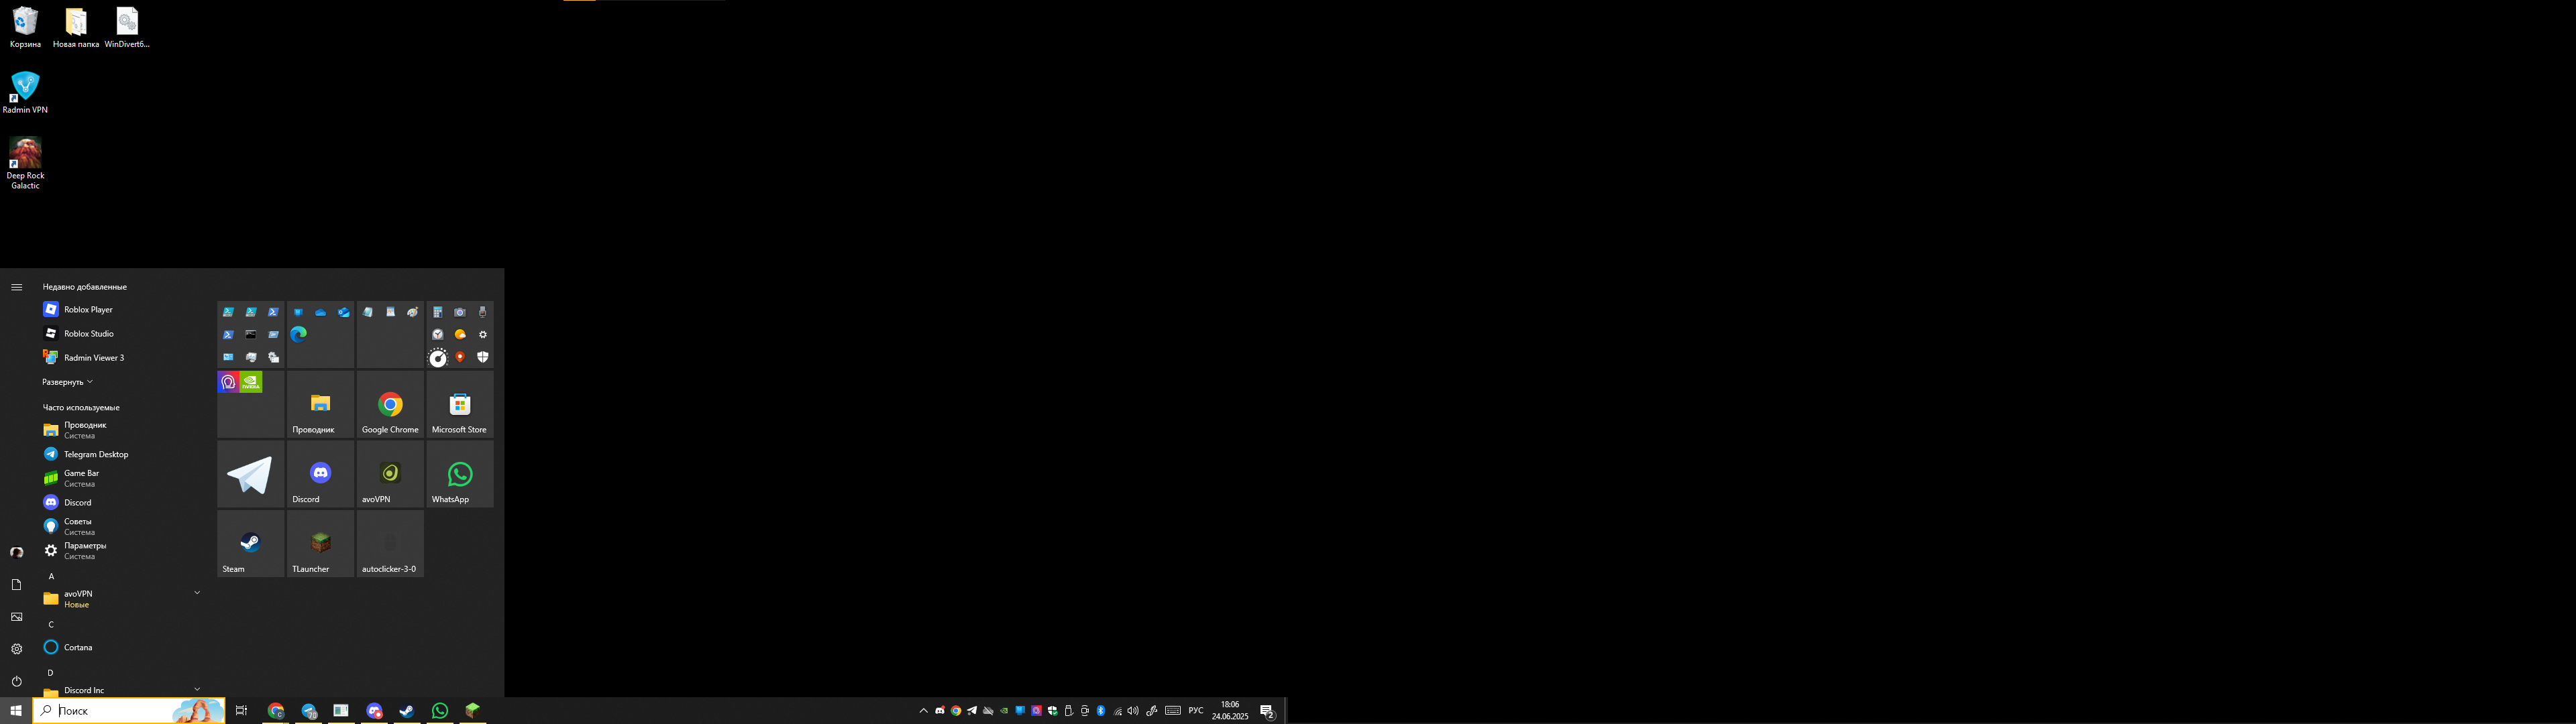Screen dimensions: 2576x724
Task: Expand the avoVPN folder chevron
Action: click(x=197, y=593)
